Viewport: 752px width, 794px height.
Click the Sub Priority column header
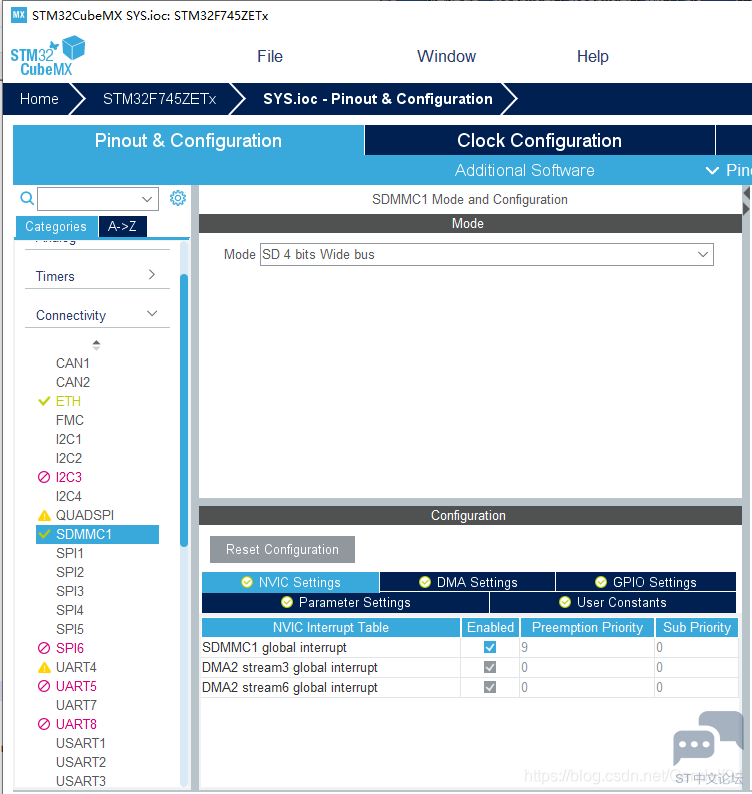pos(697,627)
